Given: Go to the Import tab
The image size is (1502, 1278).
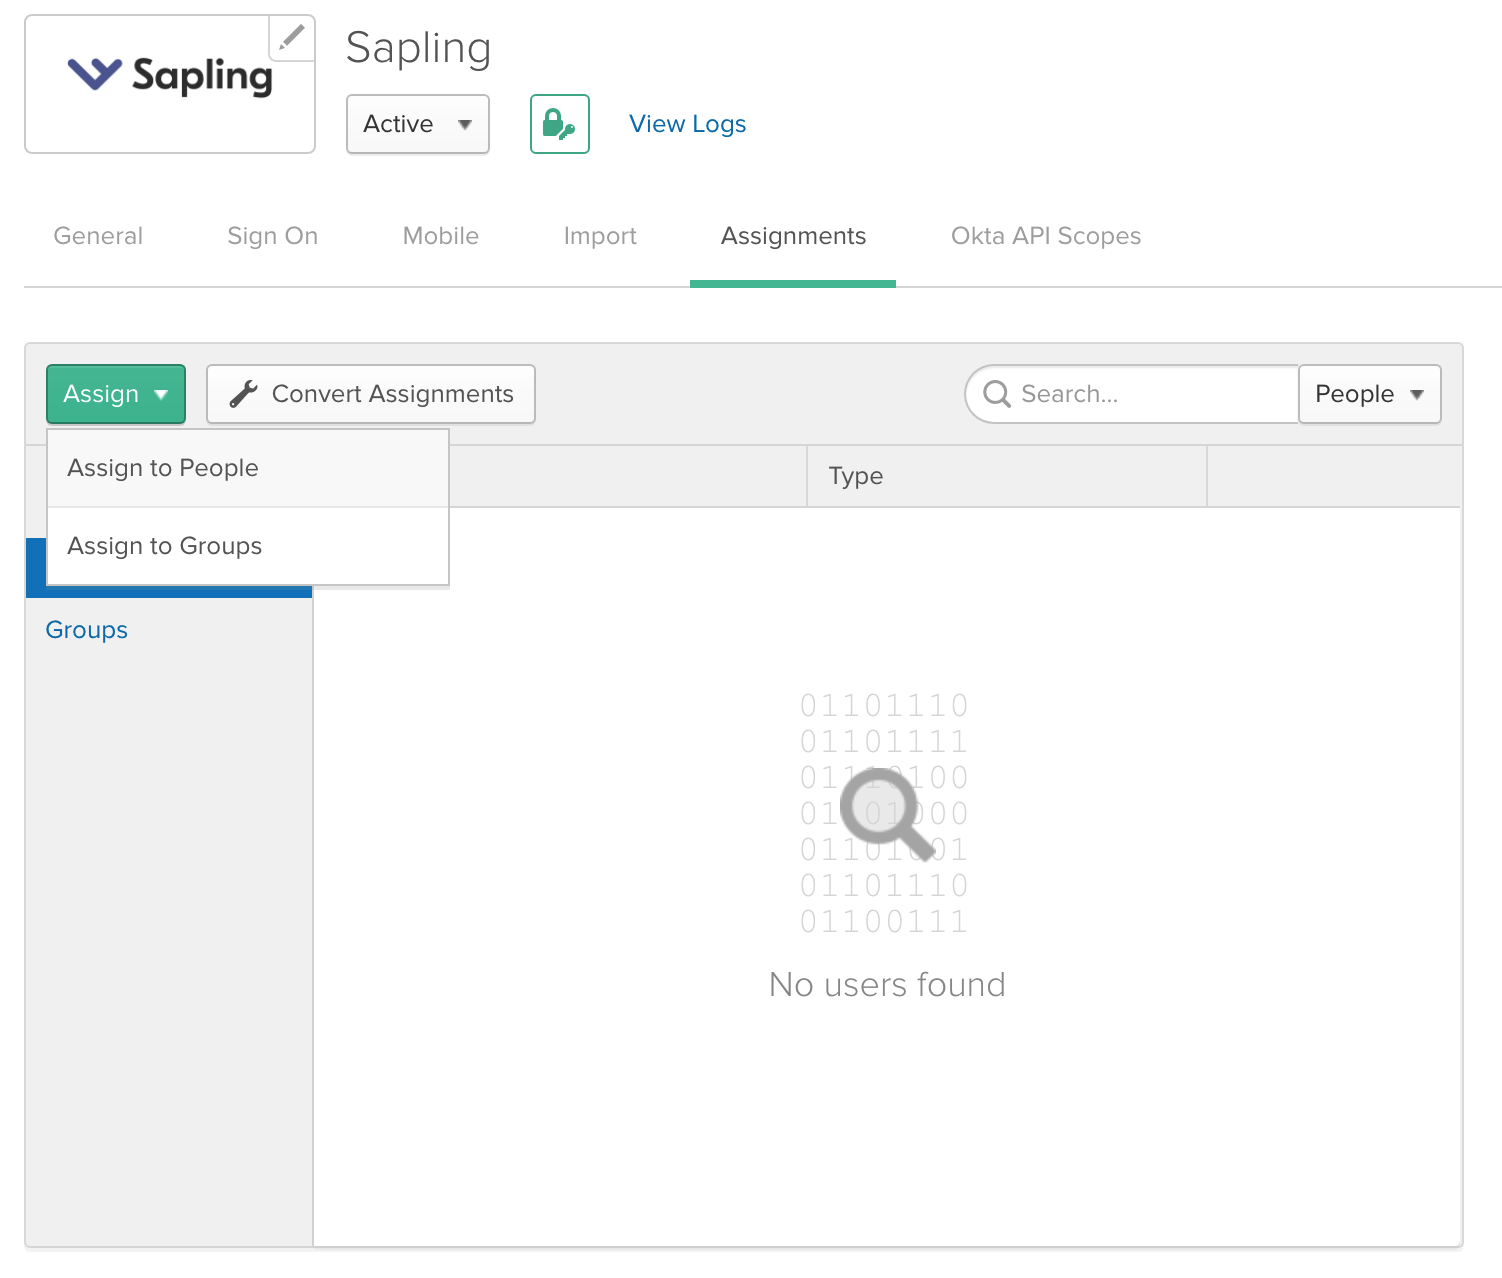Looking at the screenshot, I should click(600, 236).
